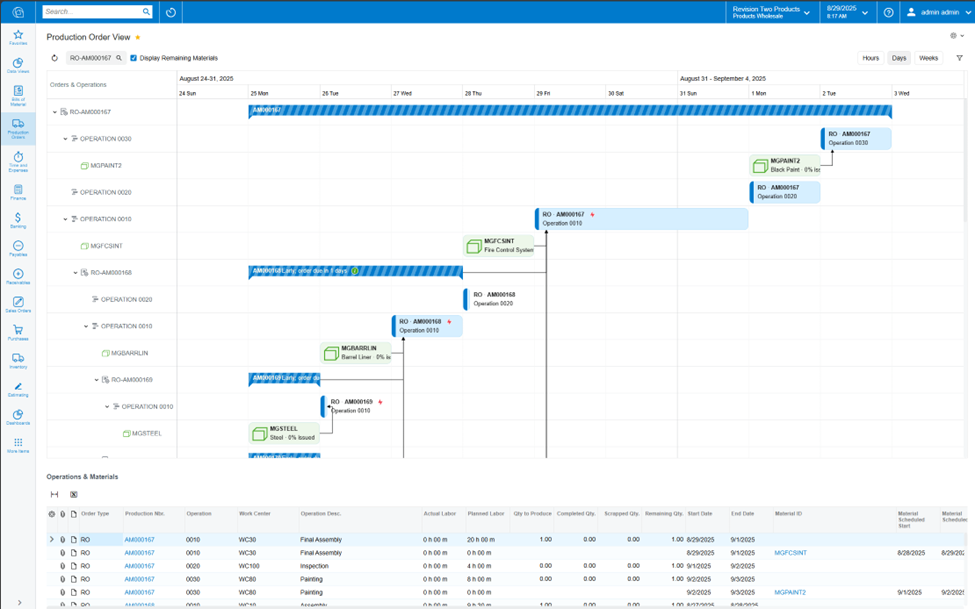Open the help panel
This screenshot has width=975, height=609.
888,12
